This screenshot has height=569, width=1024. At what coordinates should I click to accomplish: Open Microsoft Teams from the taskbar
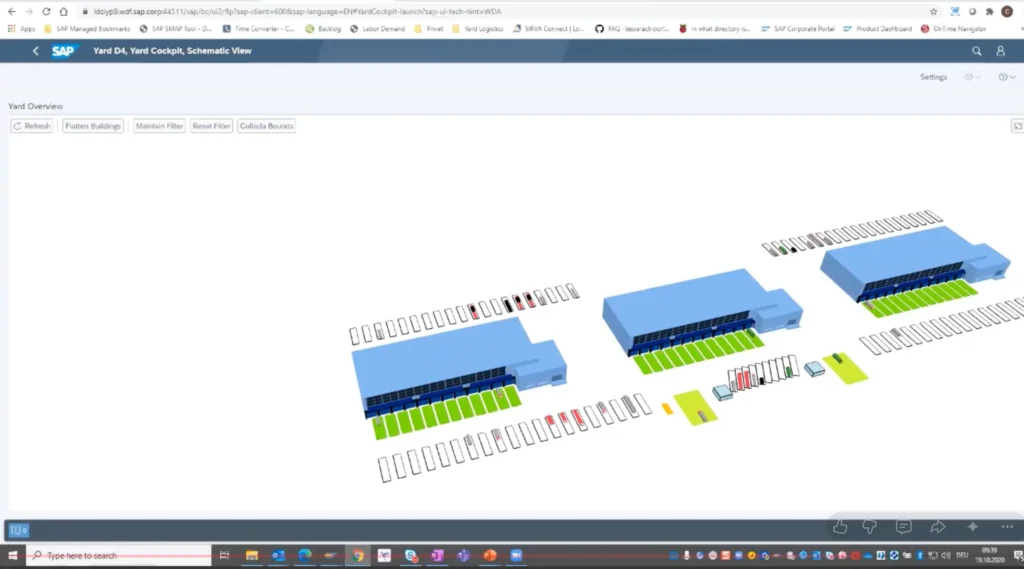[464, 556]
